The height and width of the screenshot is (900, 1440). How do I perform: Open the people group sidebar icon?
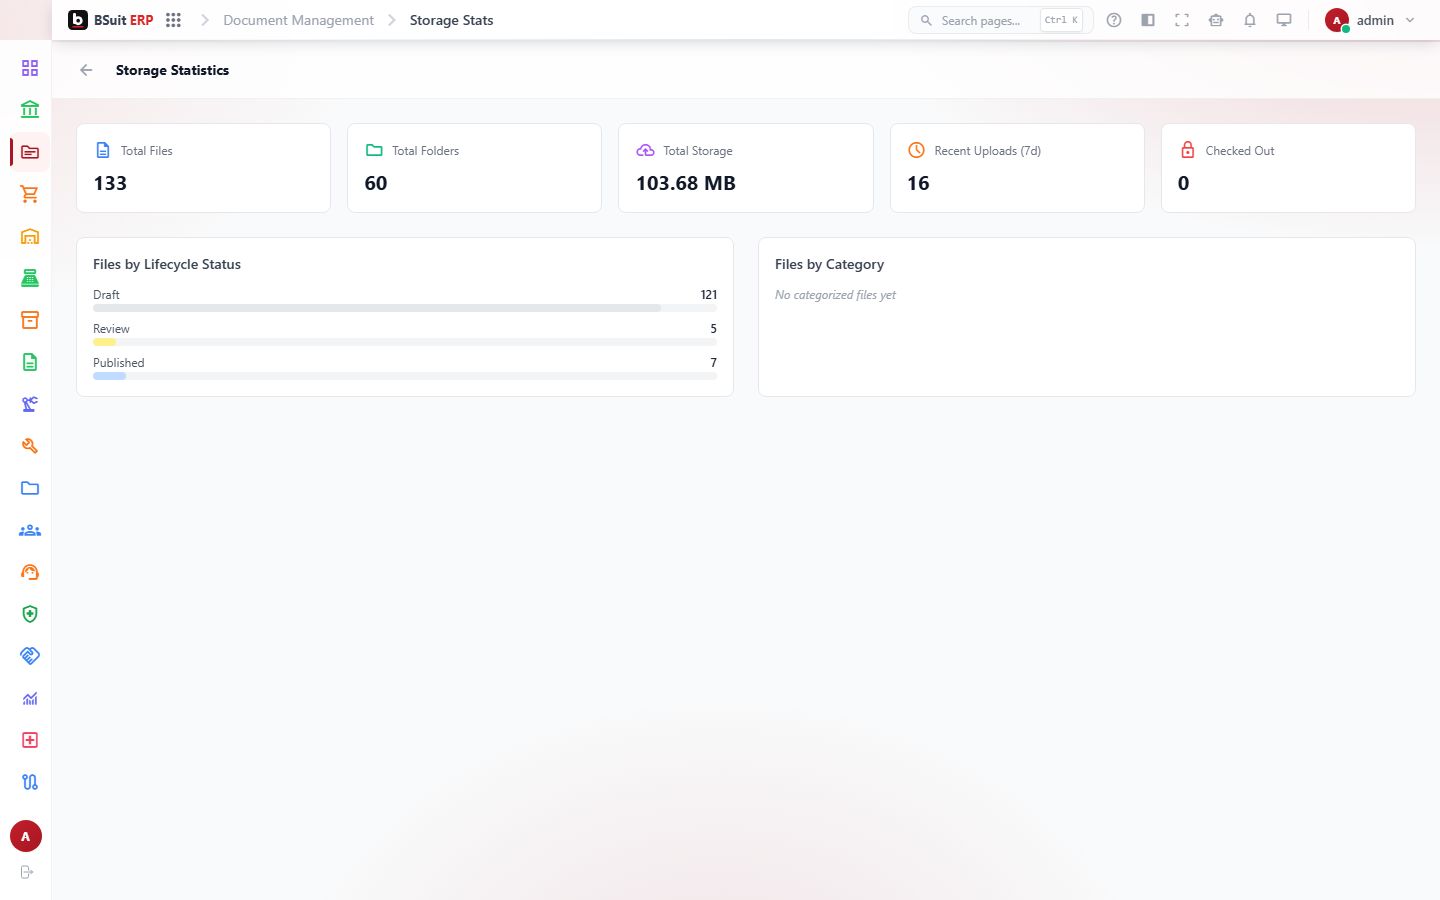(30, 530)
